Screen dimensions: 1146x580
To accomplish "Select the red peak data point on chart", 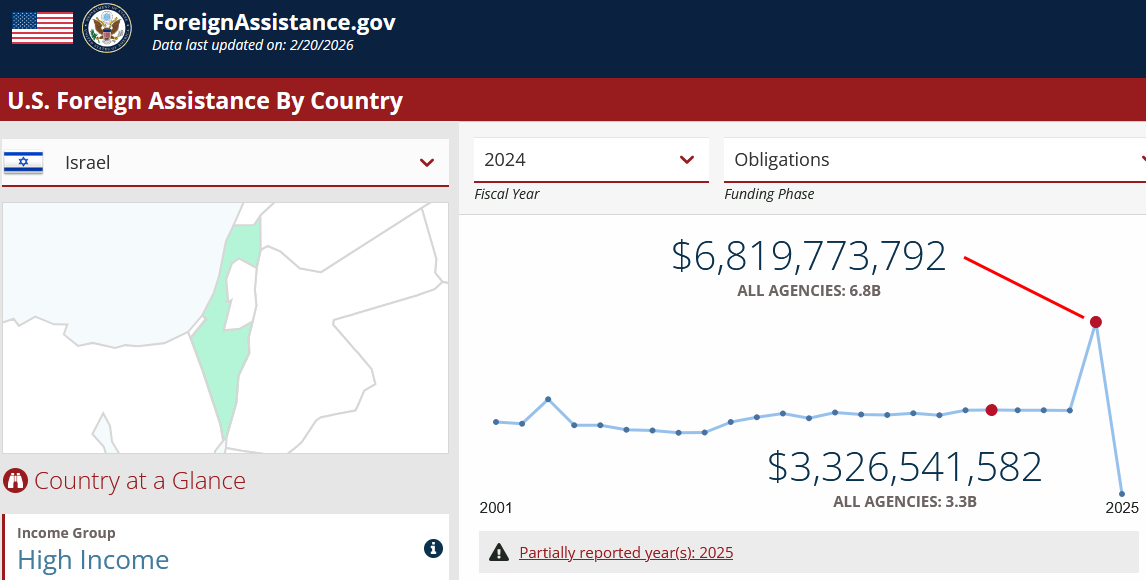I will click(1096, 322).
